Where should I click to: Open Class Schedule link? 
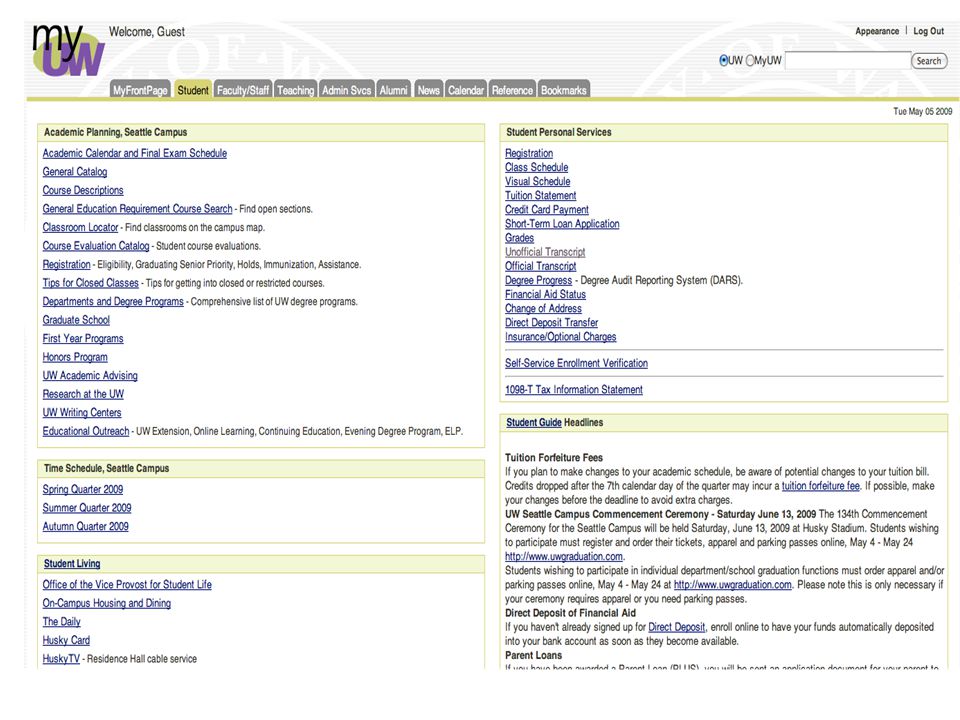pyautogui.click(x=536, y=167)
